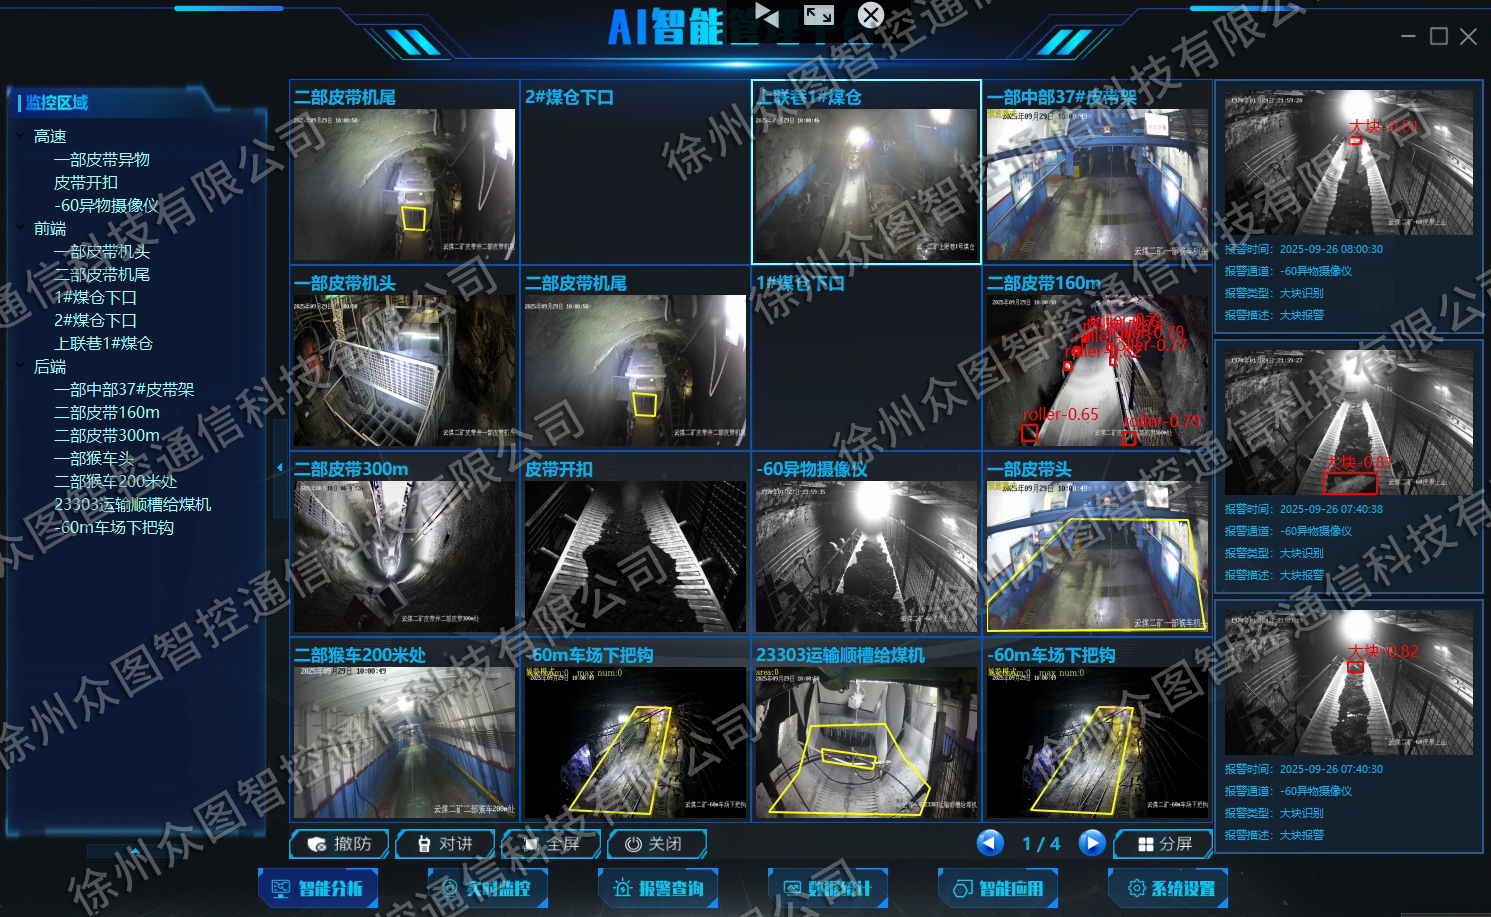Select 一部中部37#皮带架 in the tree
Image resolution: width=1491 pixels, height=917 pixels.
click(124, 389)
